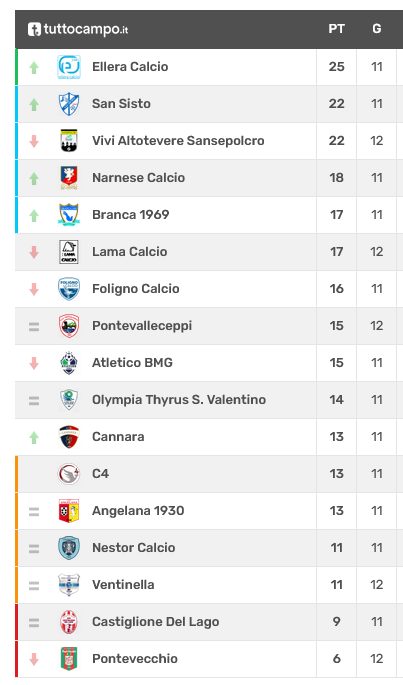
Task: Open the Pontevalleceppi team badge
Action: coord(69,325)
